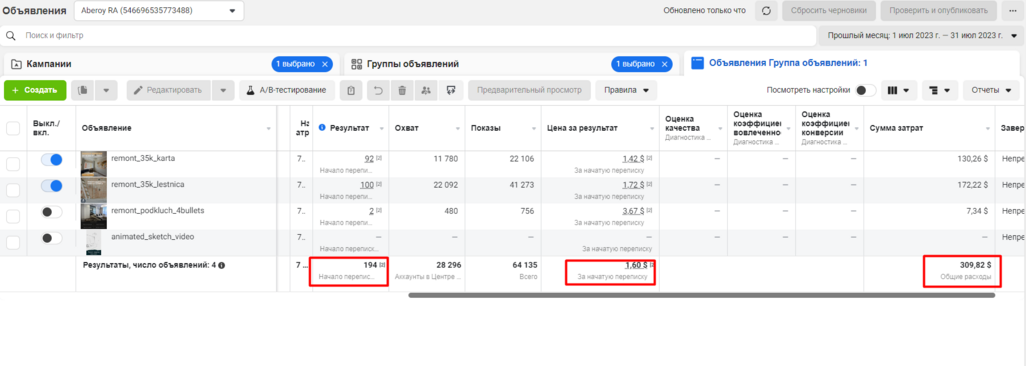Open the three-dot more options menu
This screenshot has height=366, width=1026.
pos(1013,10)
